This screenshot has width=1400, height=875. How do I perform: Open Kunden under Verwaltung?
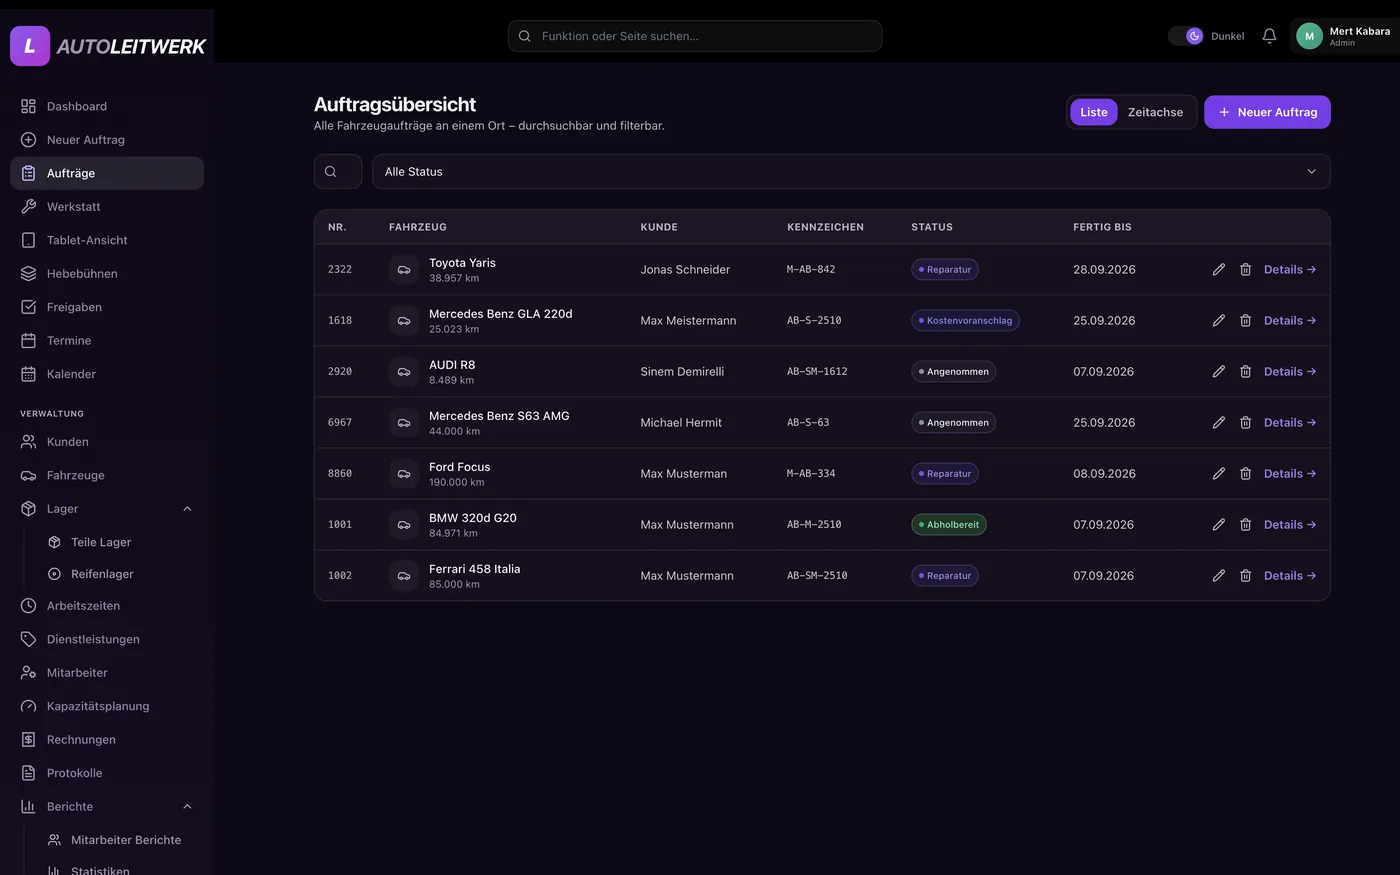point(107,441)
